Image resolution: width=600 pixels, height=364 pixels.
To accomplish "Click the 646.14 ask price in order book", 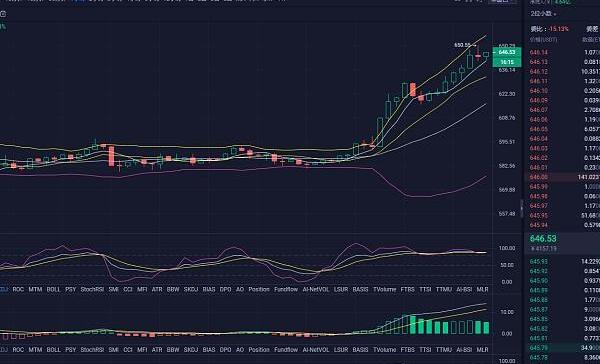I will click(539, 52).
